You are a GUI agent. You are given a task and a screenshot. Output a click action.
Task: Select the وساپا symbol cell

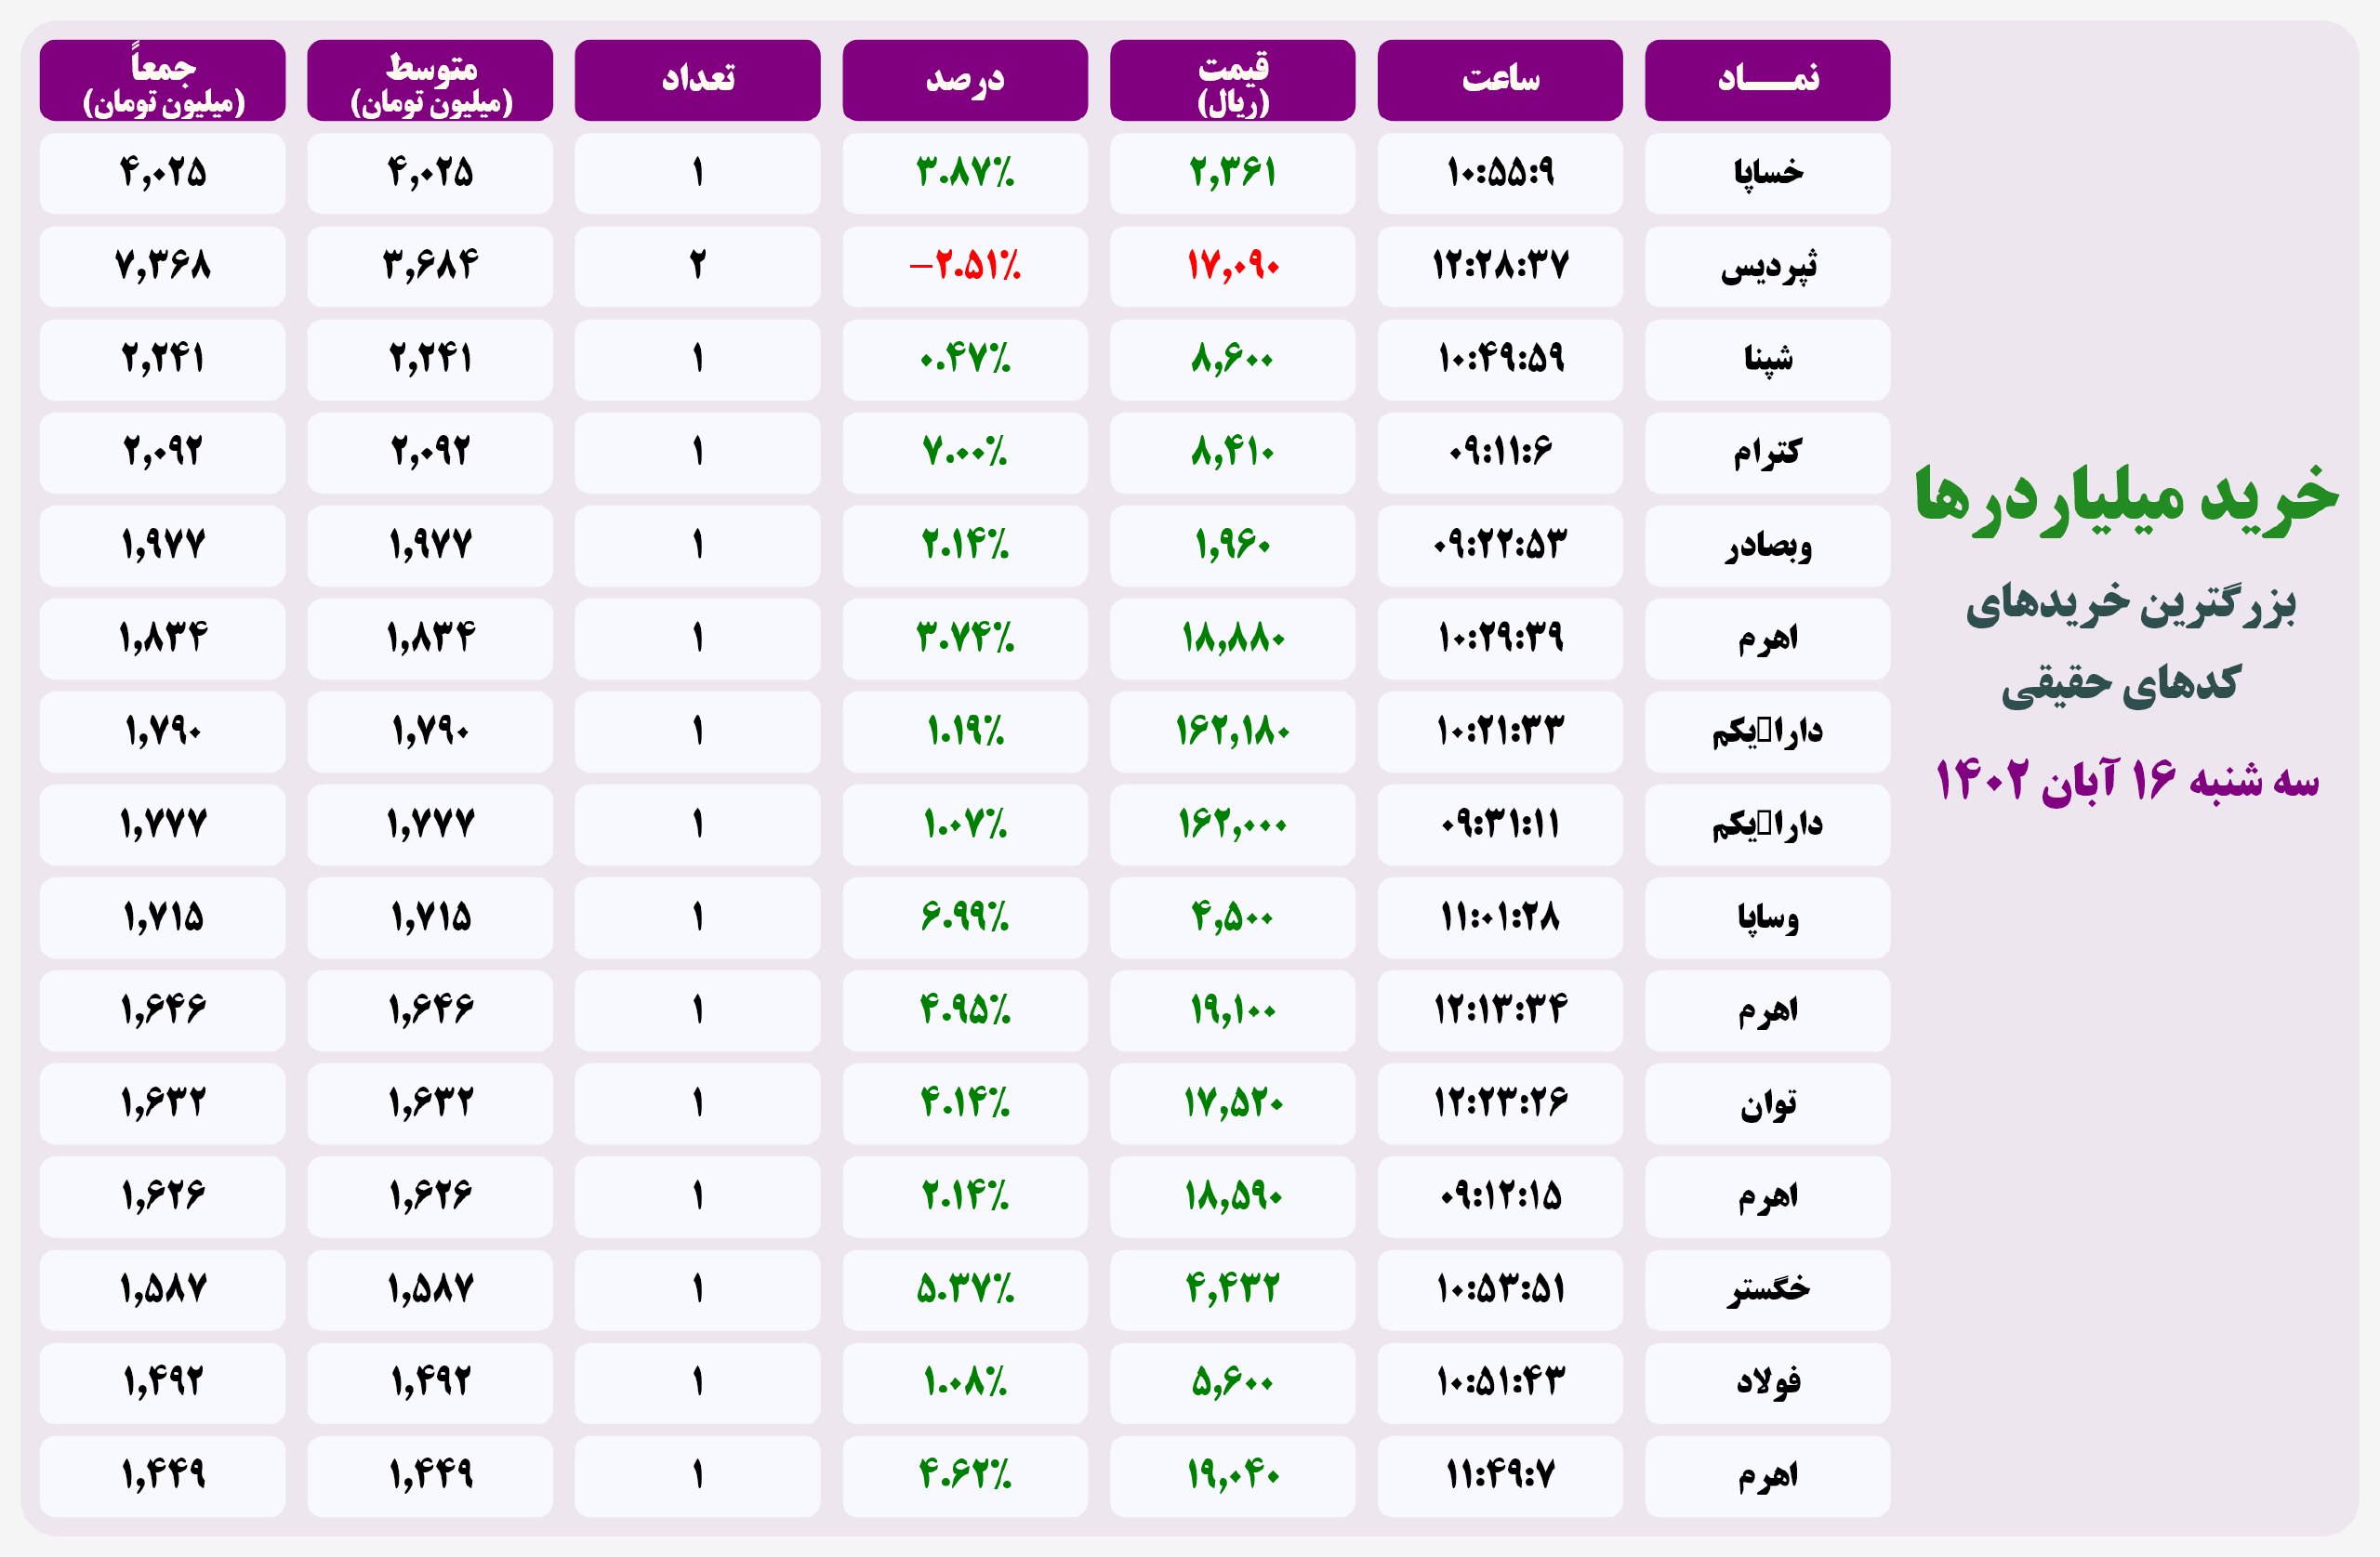coord(1767,917)
